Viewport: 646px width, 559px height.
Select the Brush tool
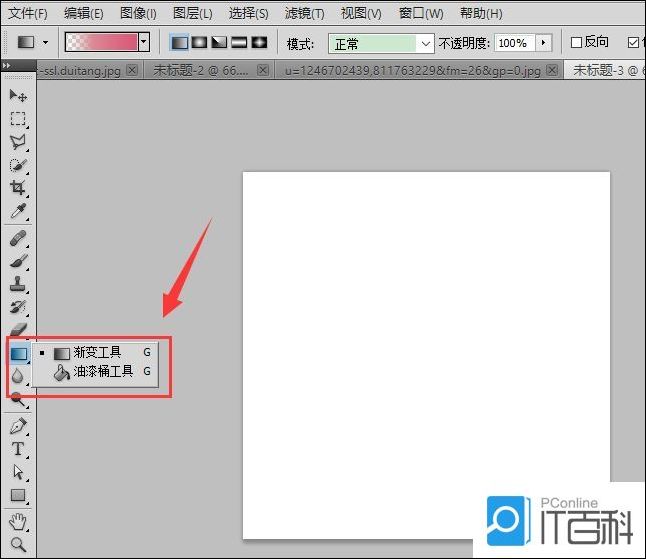18,261
